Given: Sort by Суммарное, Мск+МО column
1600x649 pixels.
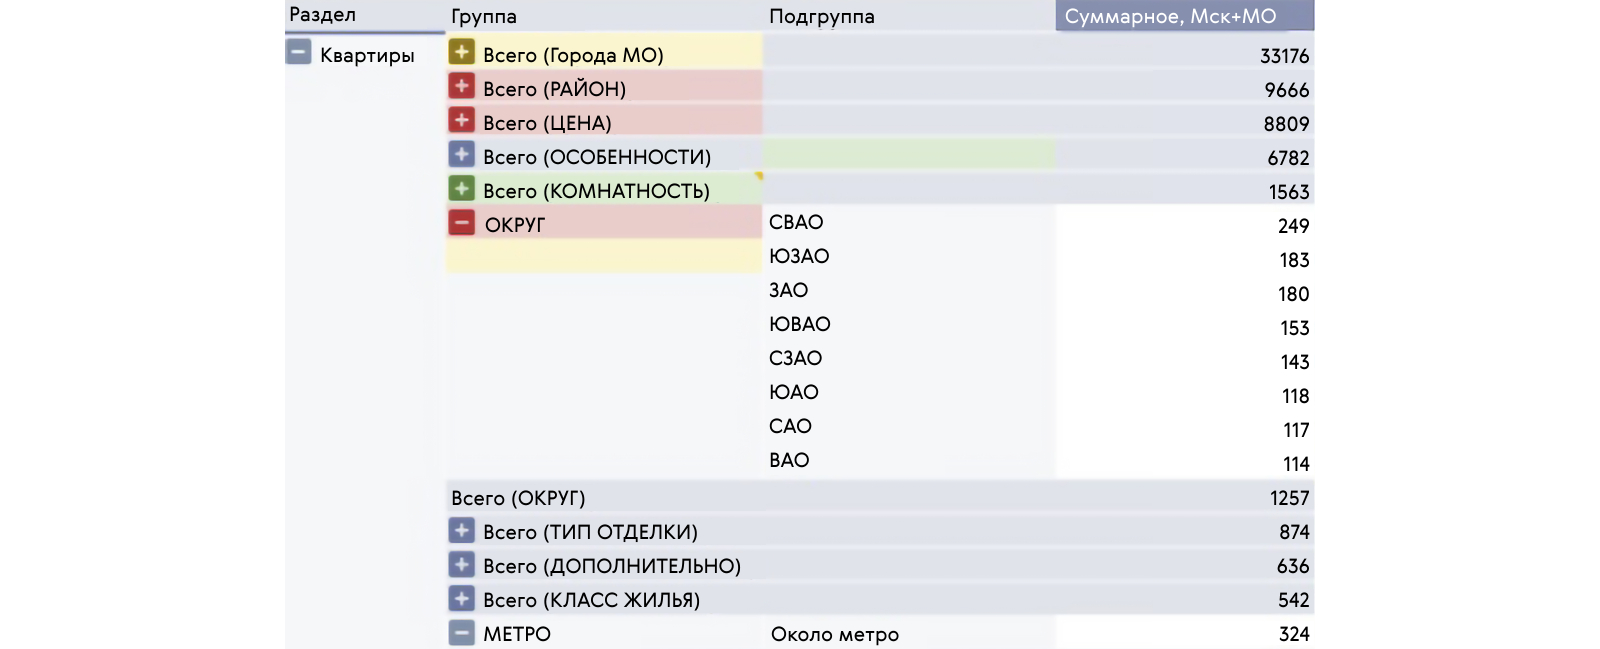Looking at the screenshot, I should tap(1170, 17).
